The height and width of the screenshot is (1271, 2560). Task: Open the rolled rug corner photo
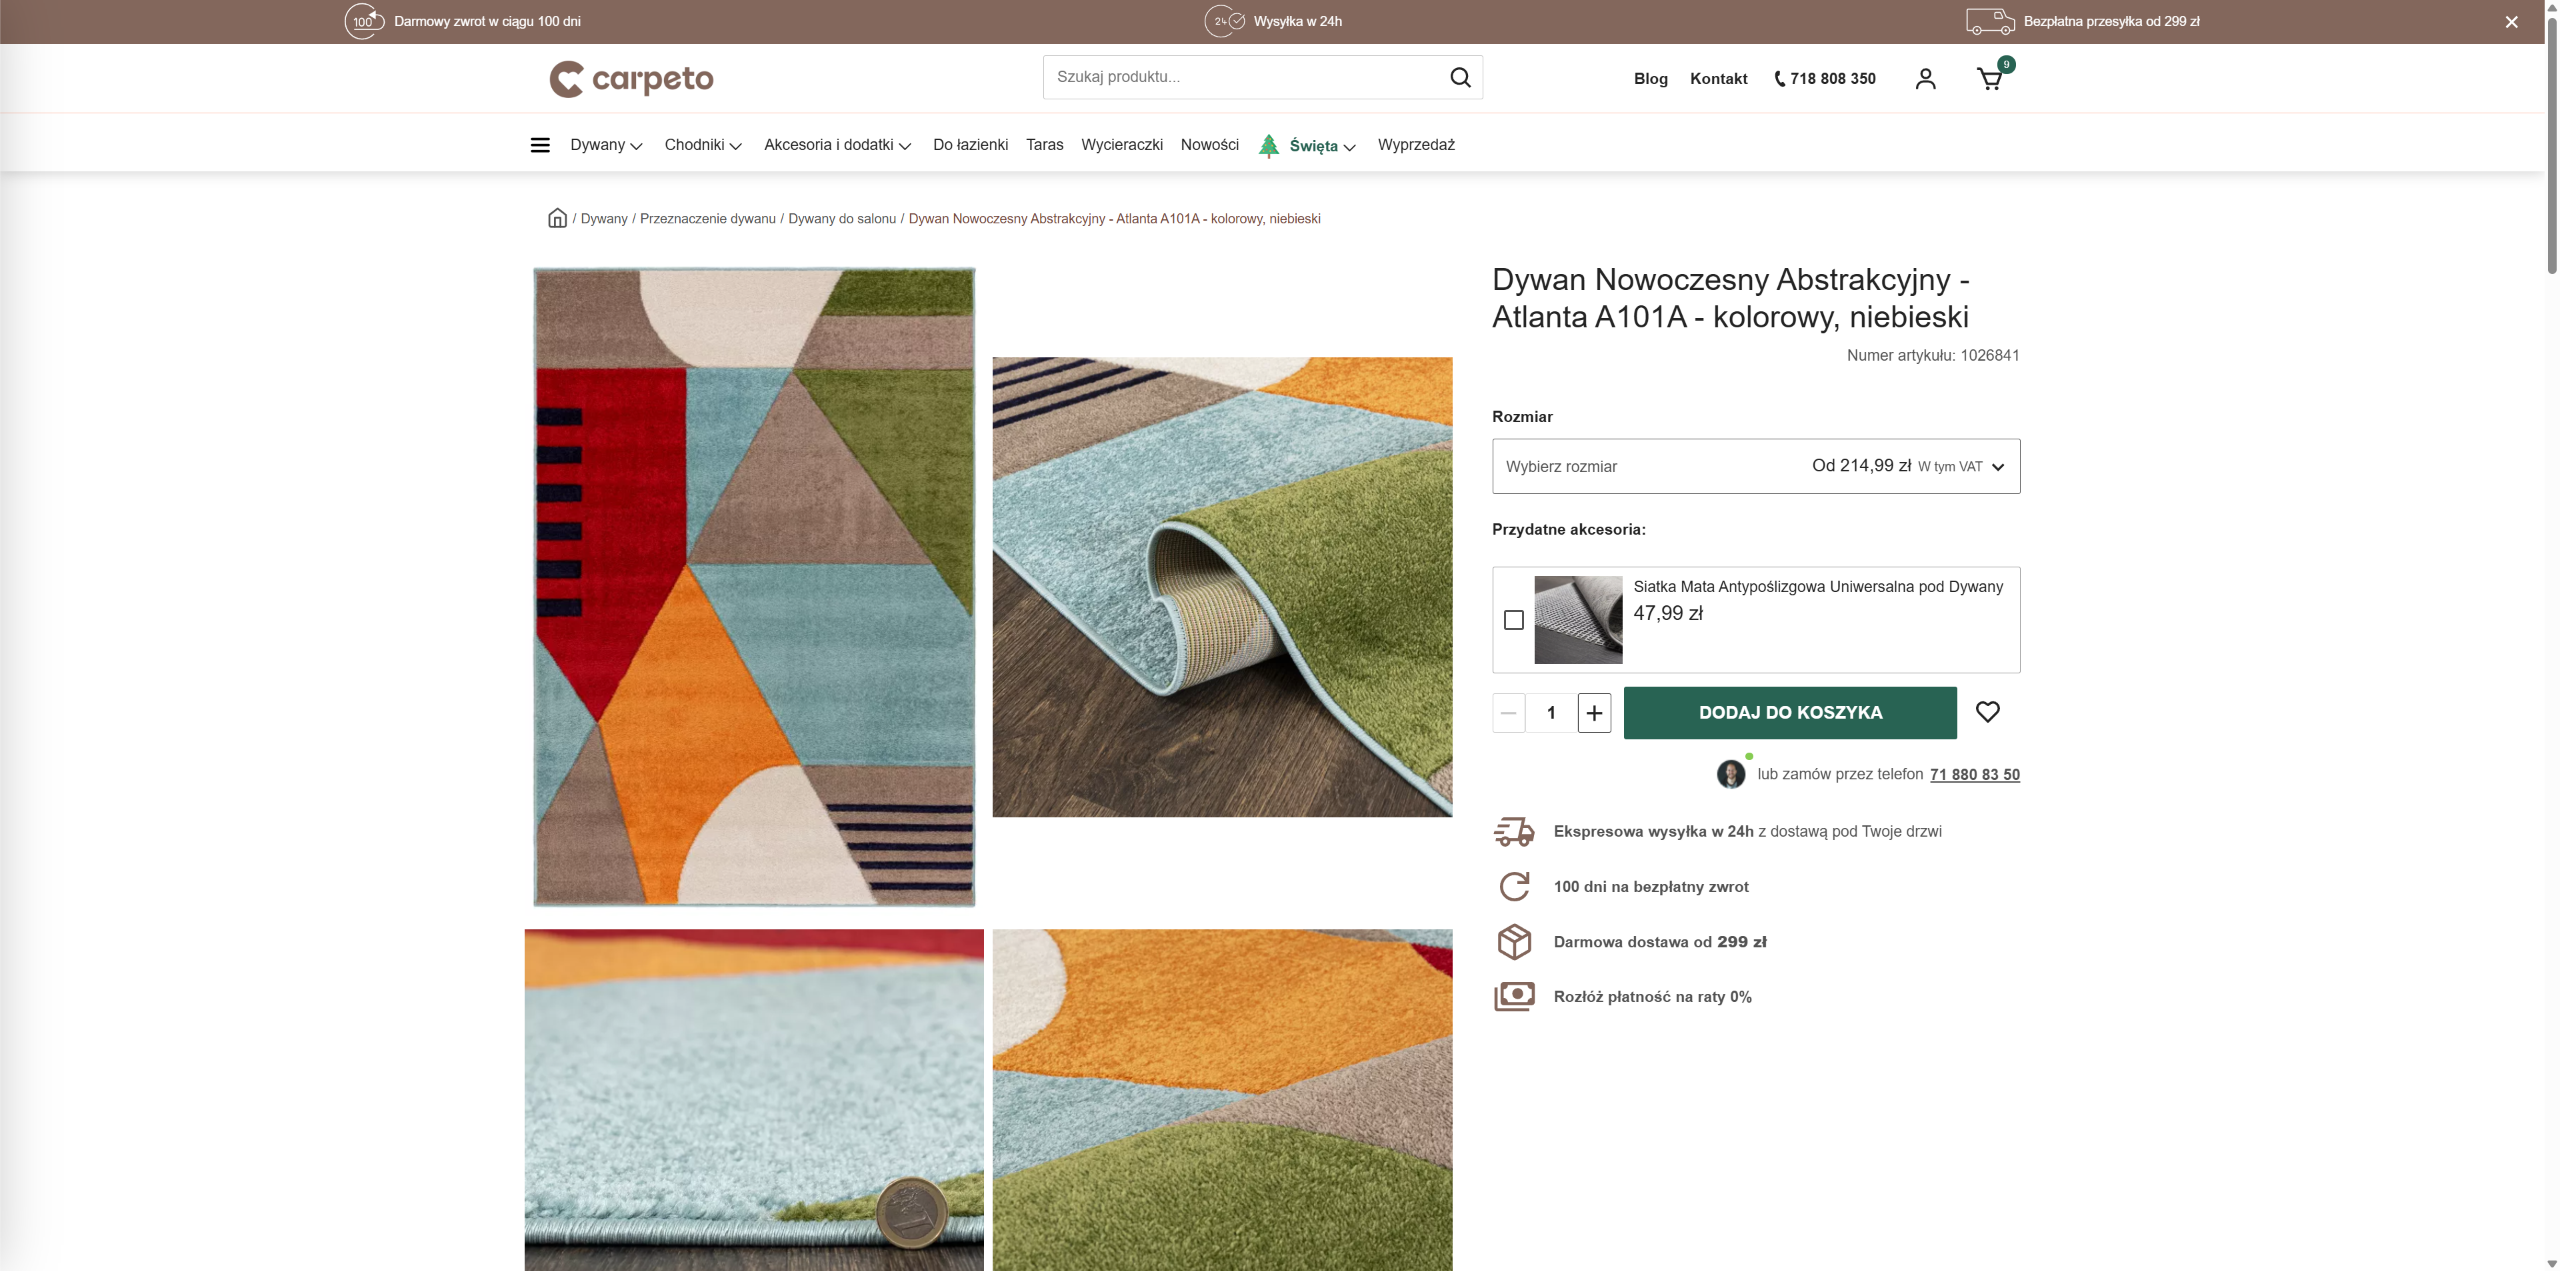click(1221, 587)
